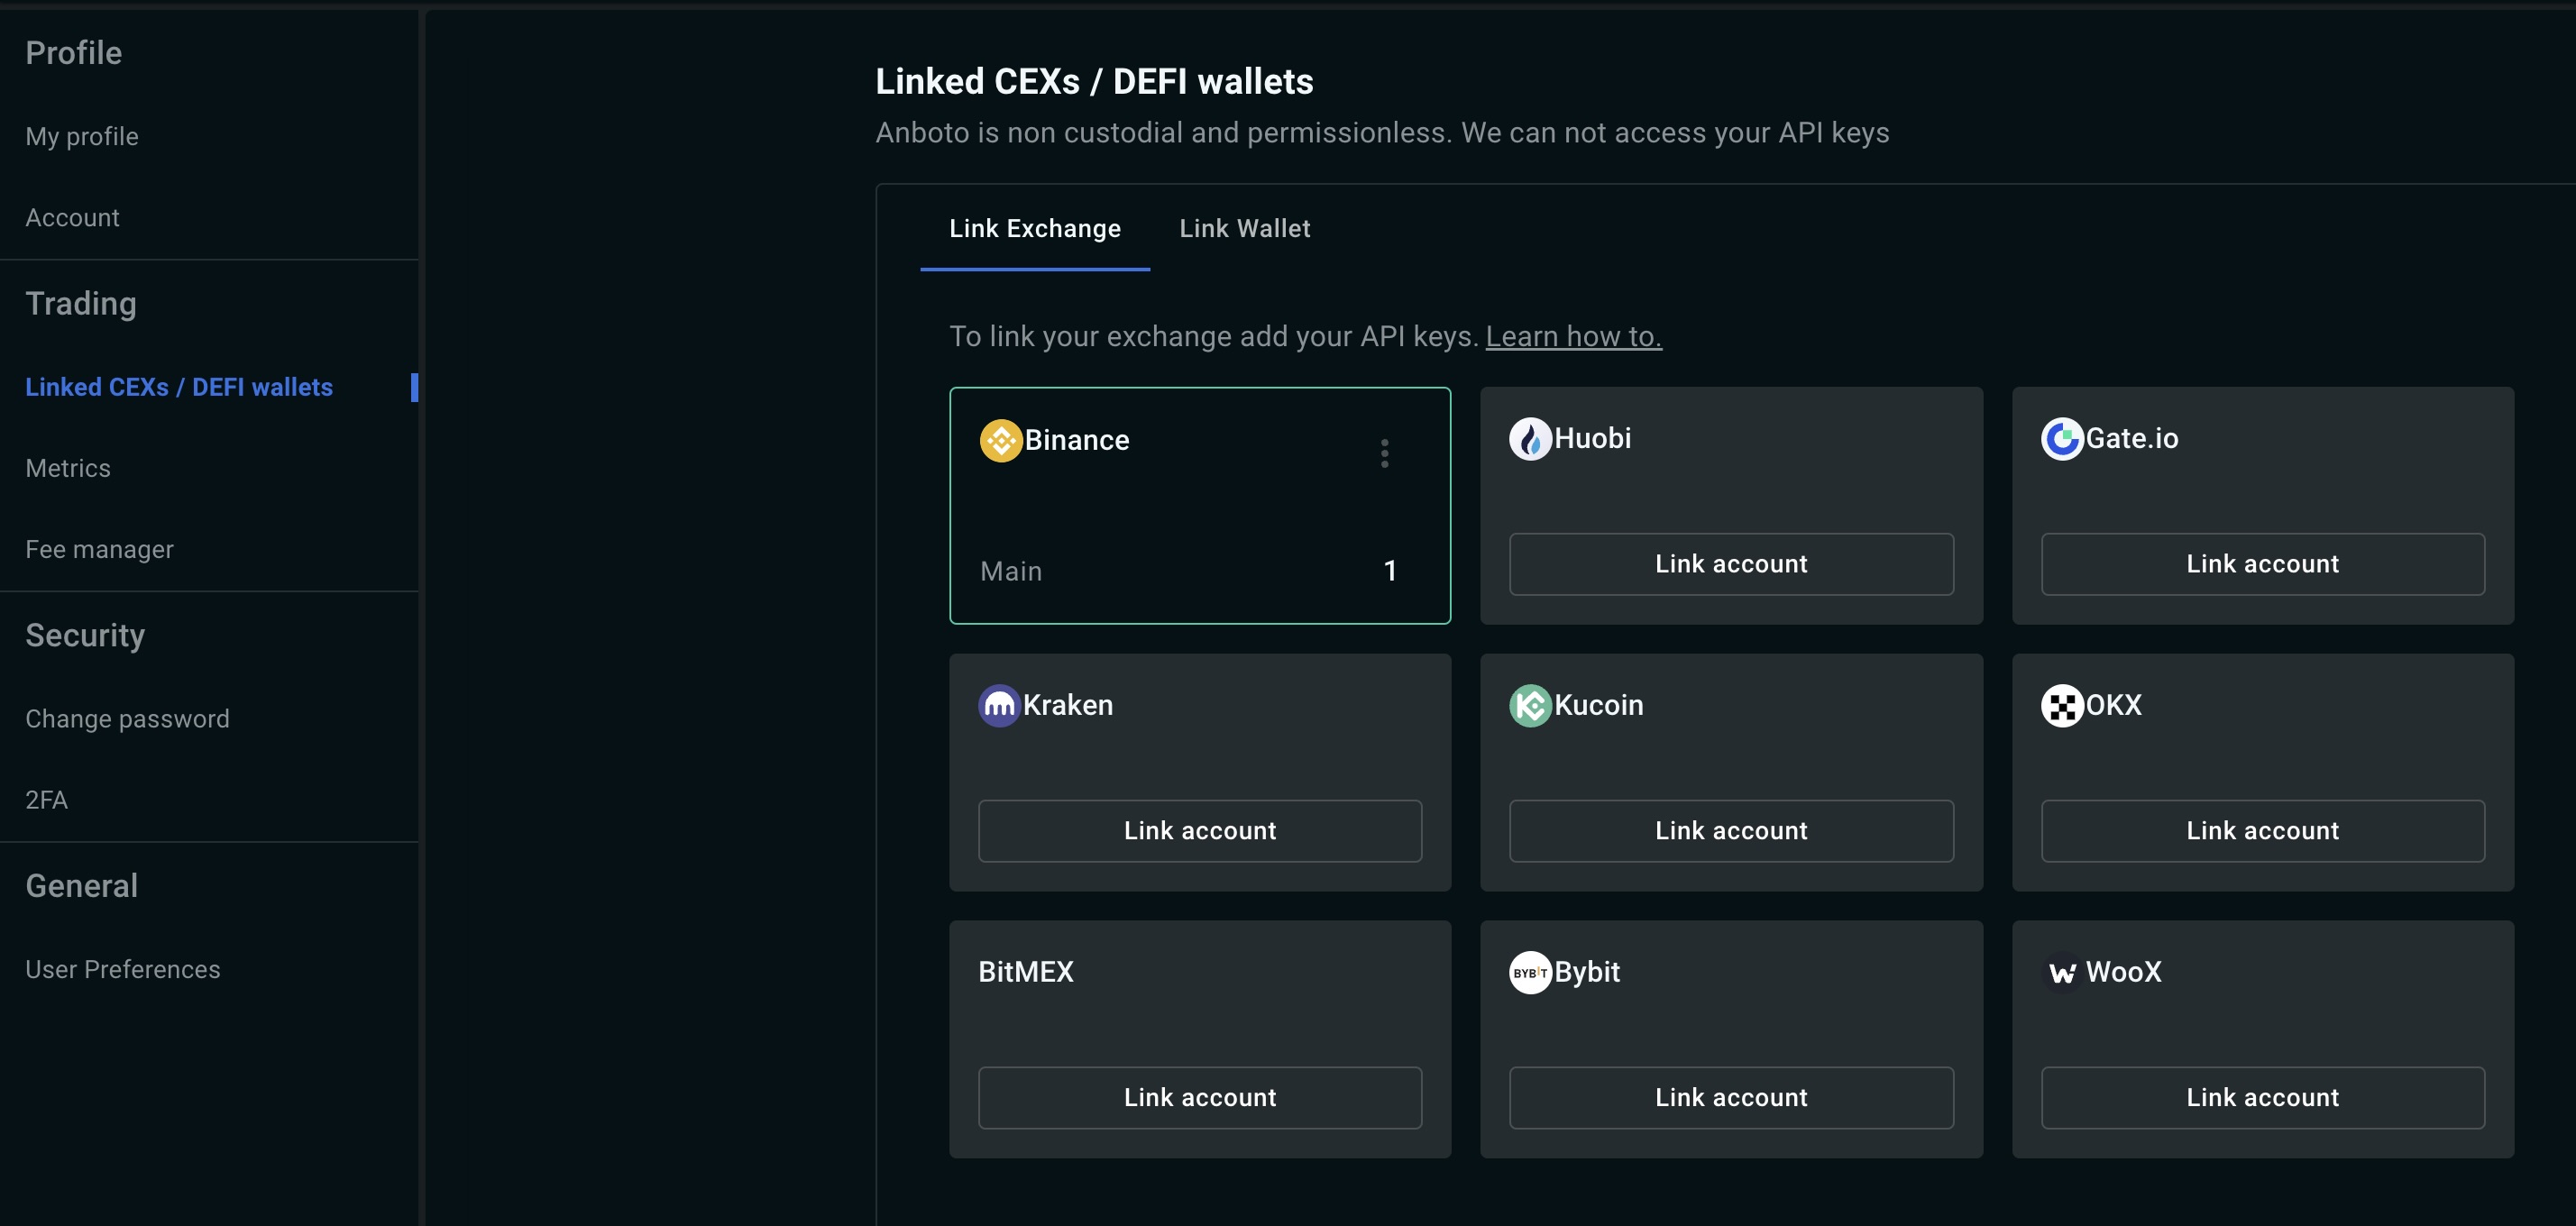
Task: Click the Gate.io logo icon
Action: click(2062, 438)
